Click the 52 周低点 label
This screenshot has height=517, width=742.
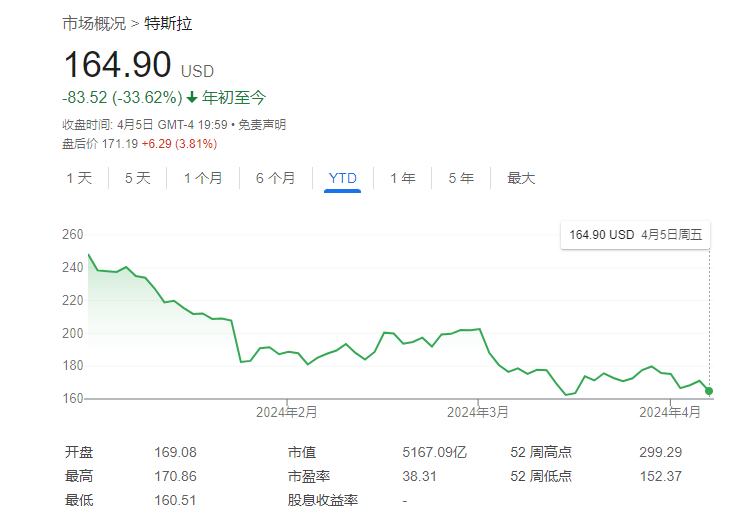(x=541, y=476)
